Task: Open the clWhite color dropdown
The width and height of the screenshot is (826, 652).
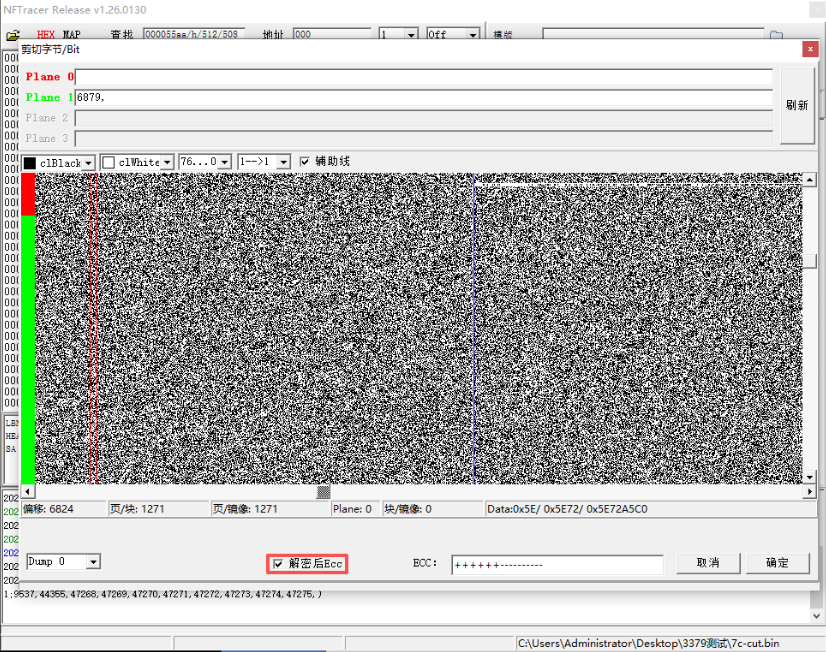Action: [167, 162]
